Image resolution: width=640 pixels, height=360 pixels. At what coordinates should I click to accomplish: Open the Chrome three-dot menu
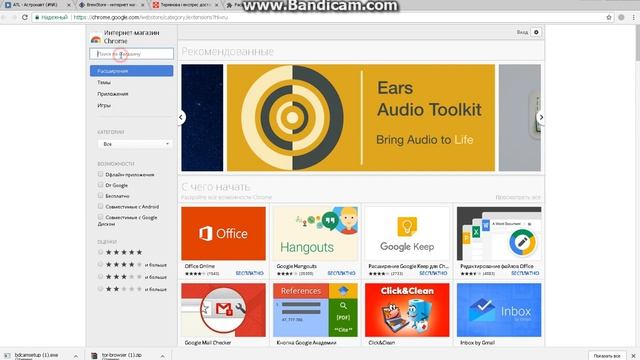[x=633, y=17]
